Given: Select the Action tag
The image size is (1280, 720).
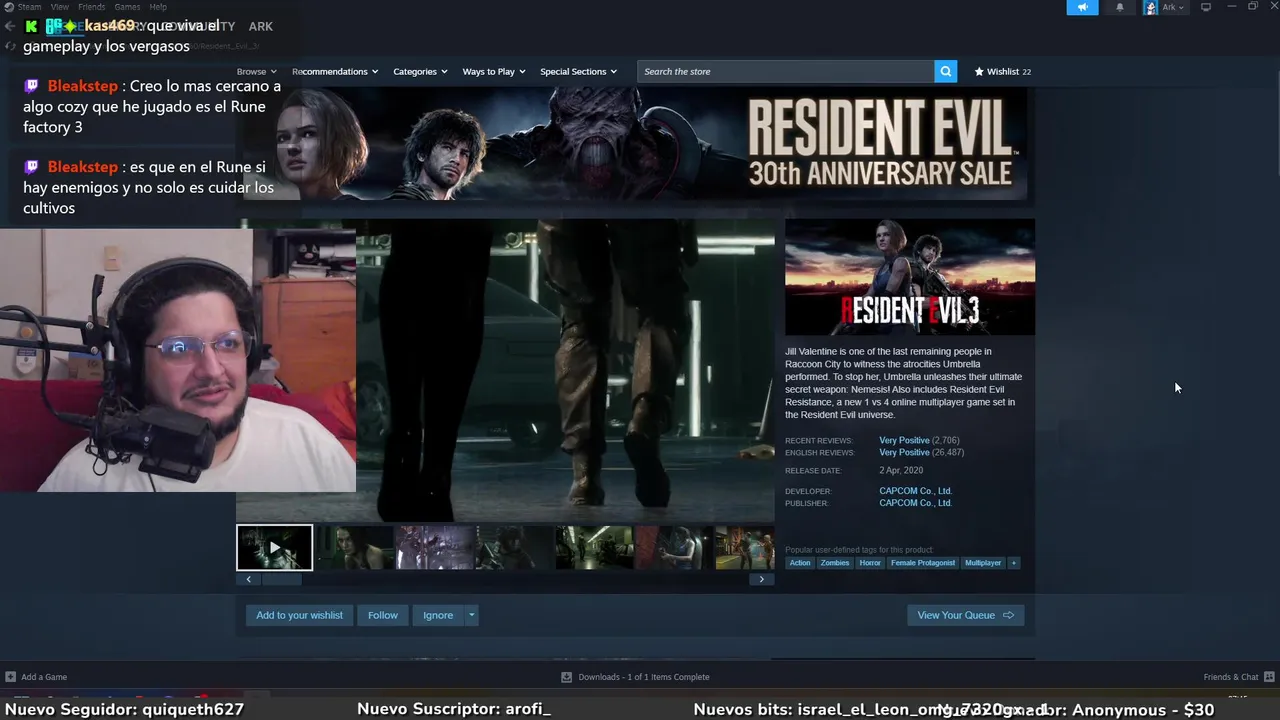Looking at the screenshot, I should pyautogui.click(x=800, y=563).
